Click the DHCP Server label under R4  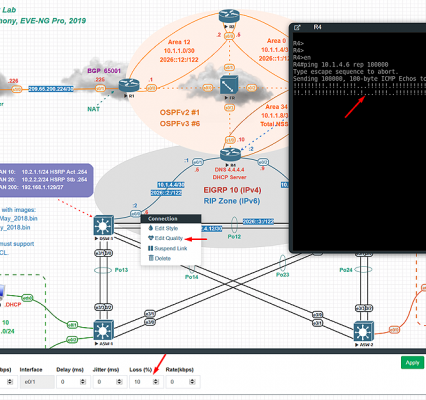click(x=229, y=177)
